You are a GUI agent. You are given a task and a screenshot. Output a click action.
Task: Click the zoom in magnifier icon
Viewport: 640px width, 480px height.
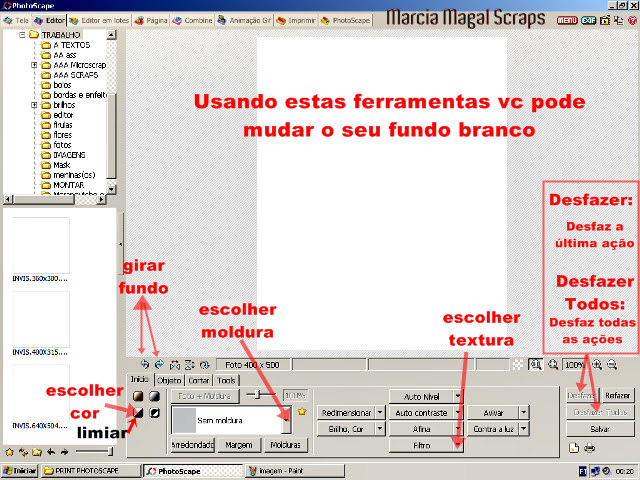point(597,364)
